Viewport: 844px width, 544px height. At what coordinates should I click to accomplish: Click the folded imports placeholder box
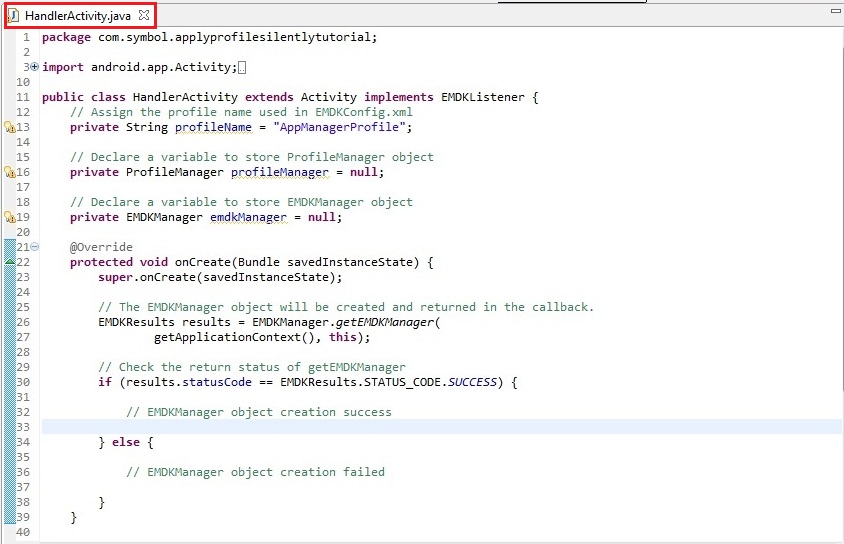coord(242,67)
